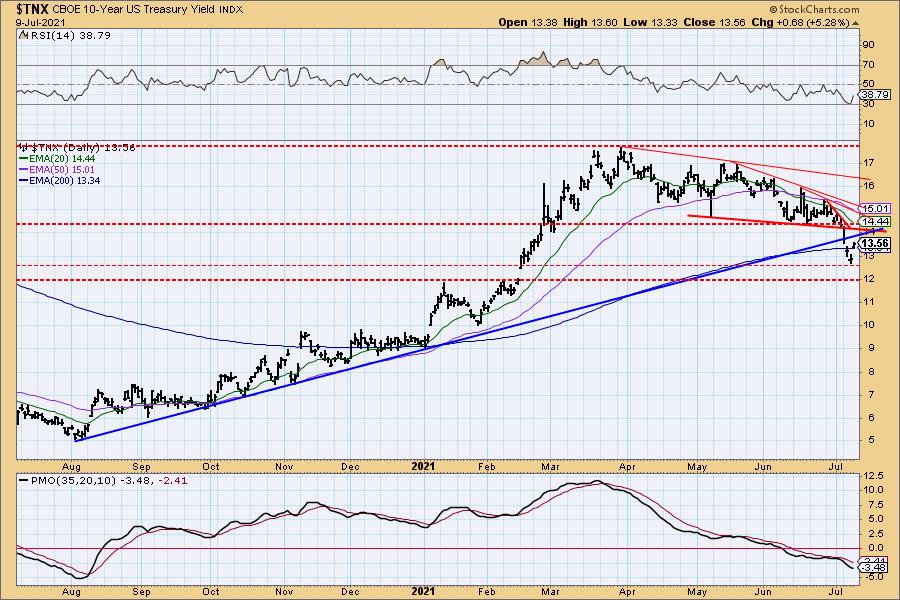The height and width of the screenshot is (600, 900).
Task: Click the 90 level on RSI axis
Action: [x=868, y=45]
